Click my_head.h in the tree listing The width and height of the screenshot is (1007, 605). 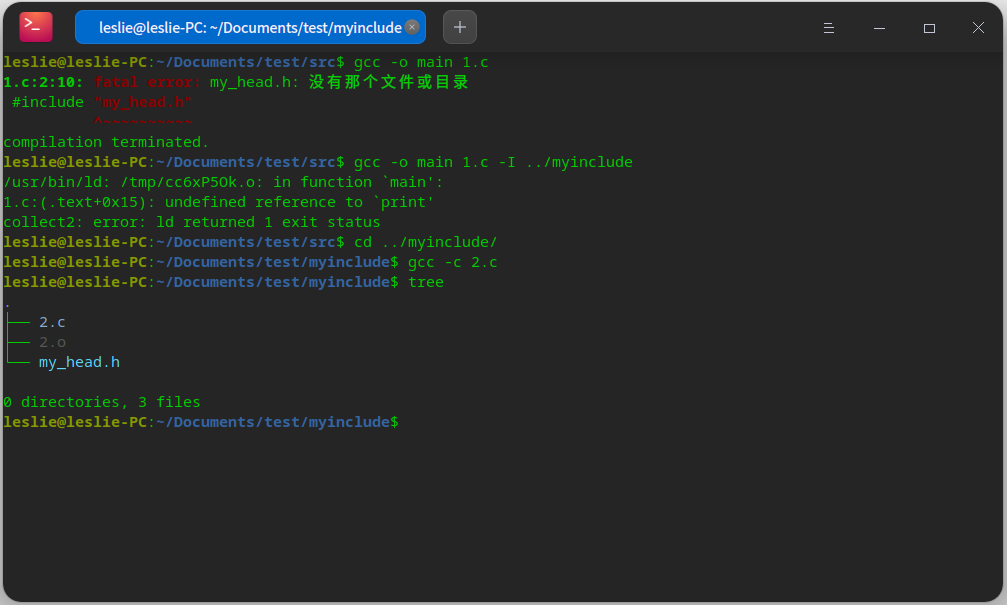tap(79, 362)
